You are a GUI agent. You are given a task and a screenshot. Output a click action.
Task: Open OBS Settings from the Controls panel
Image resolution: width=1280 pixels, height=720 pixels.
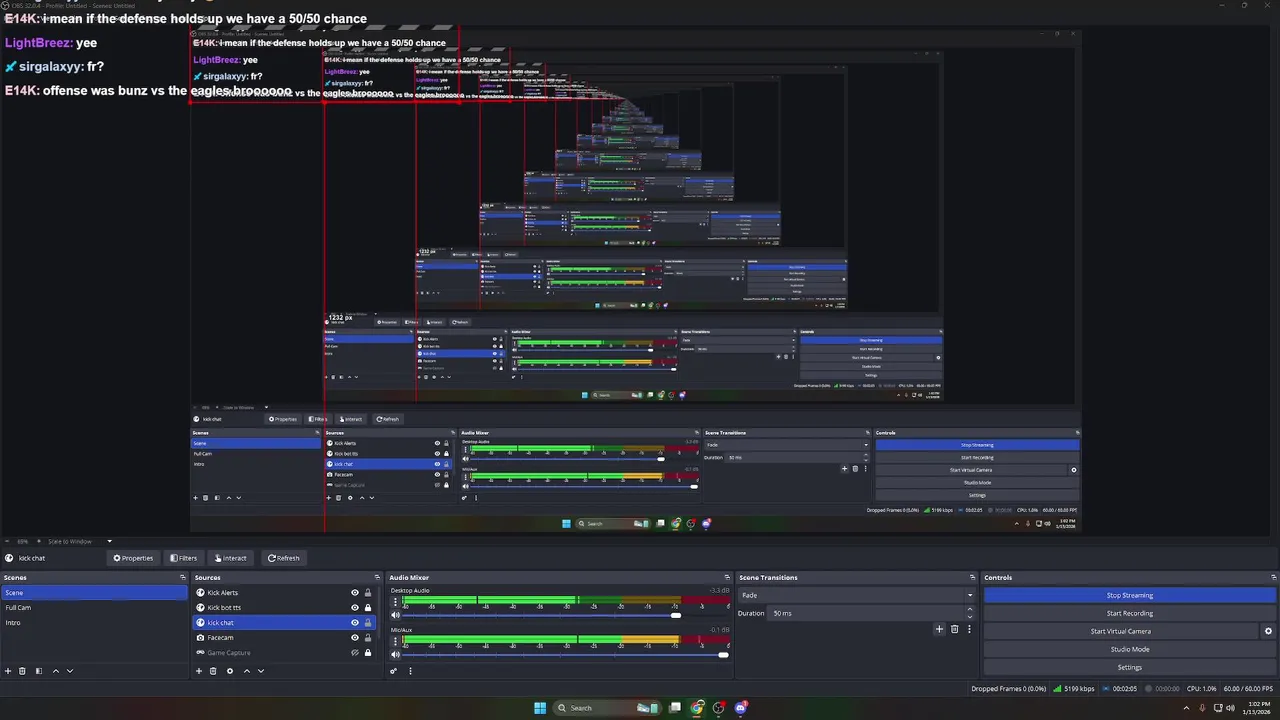[x=1130, y=667]
